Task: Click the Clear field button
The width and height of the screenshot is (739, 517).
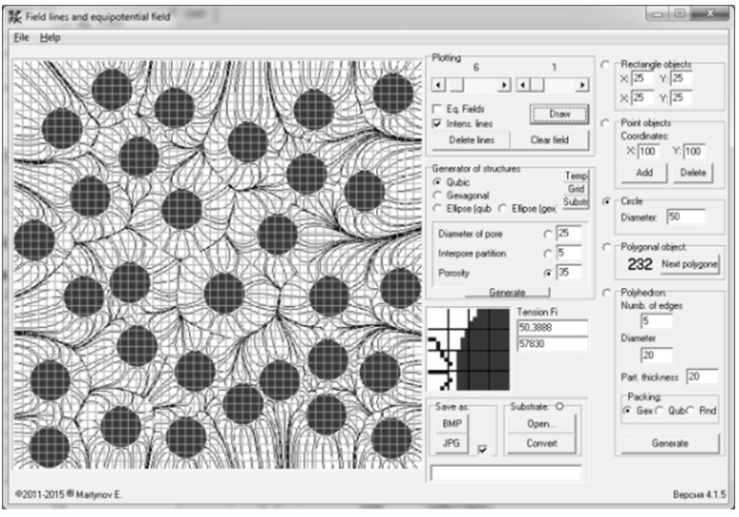Action: coord(549,141)
